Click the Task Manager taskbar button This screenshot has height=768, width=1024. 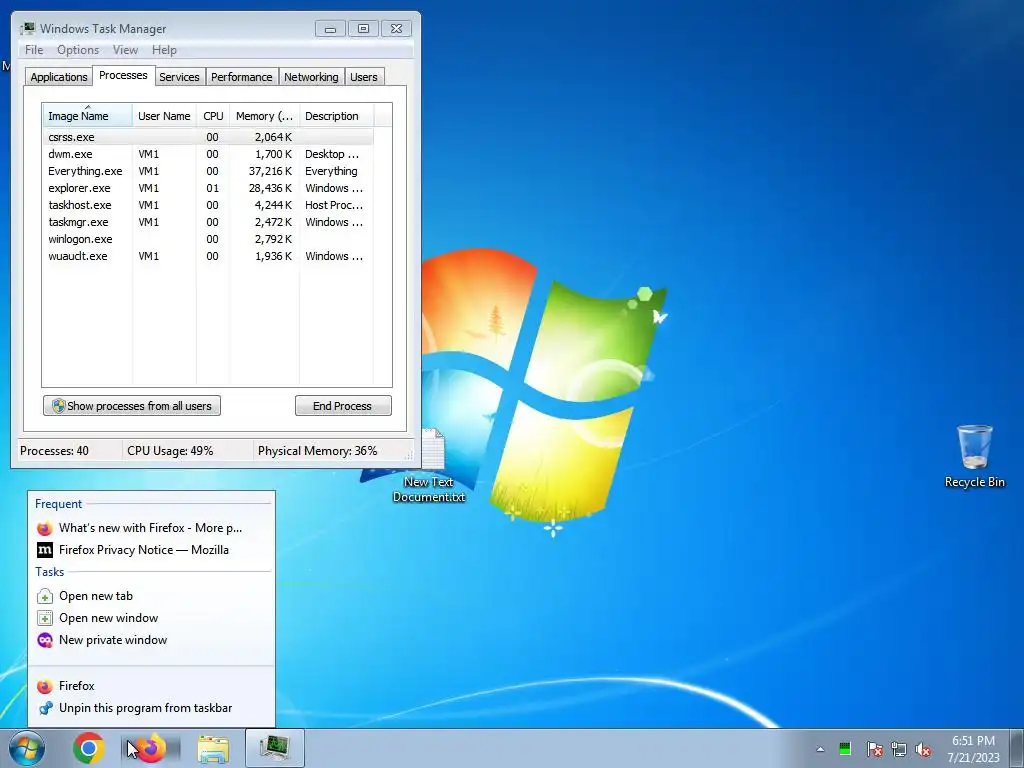point(275,748)
